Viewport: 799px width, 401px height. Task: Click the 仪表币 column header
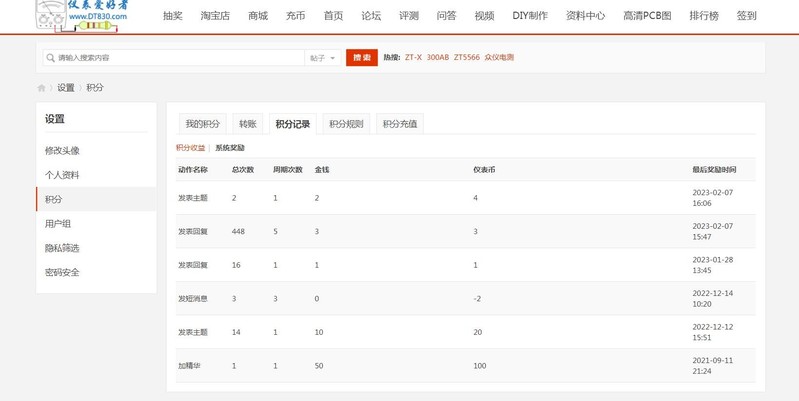[484, 170]
